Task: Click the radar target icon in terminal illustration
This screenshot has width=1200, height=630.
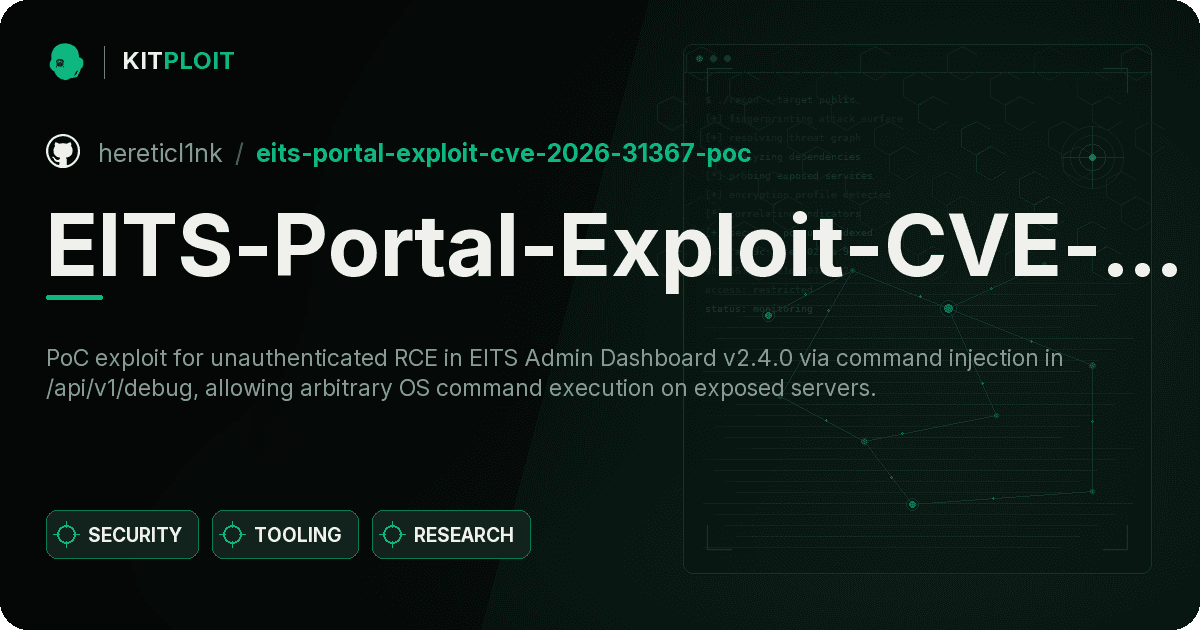Action: [1092, 157]
